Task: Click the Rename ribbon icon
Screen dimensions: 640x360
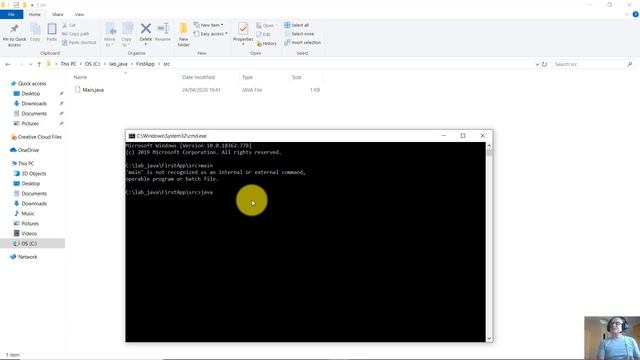Action: click(163, 32)
